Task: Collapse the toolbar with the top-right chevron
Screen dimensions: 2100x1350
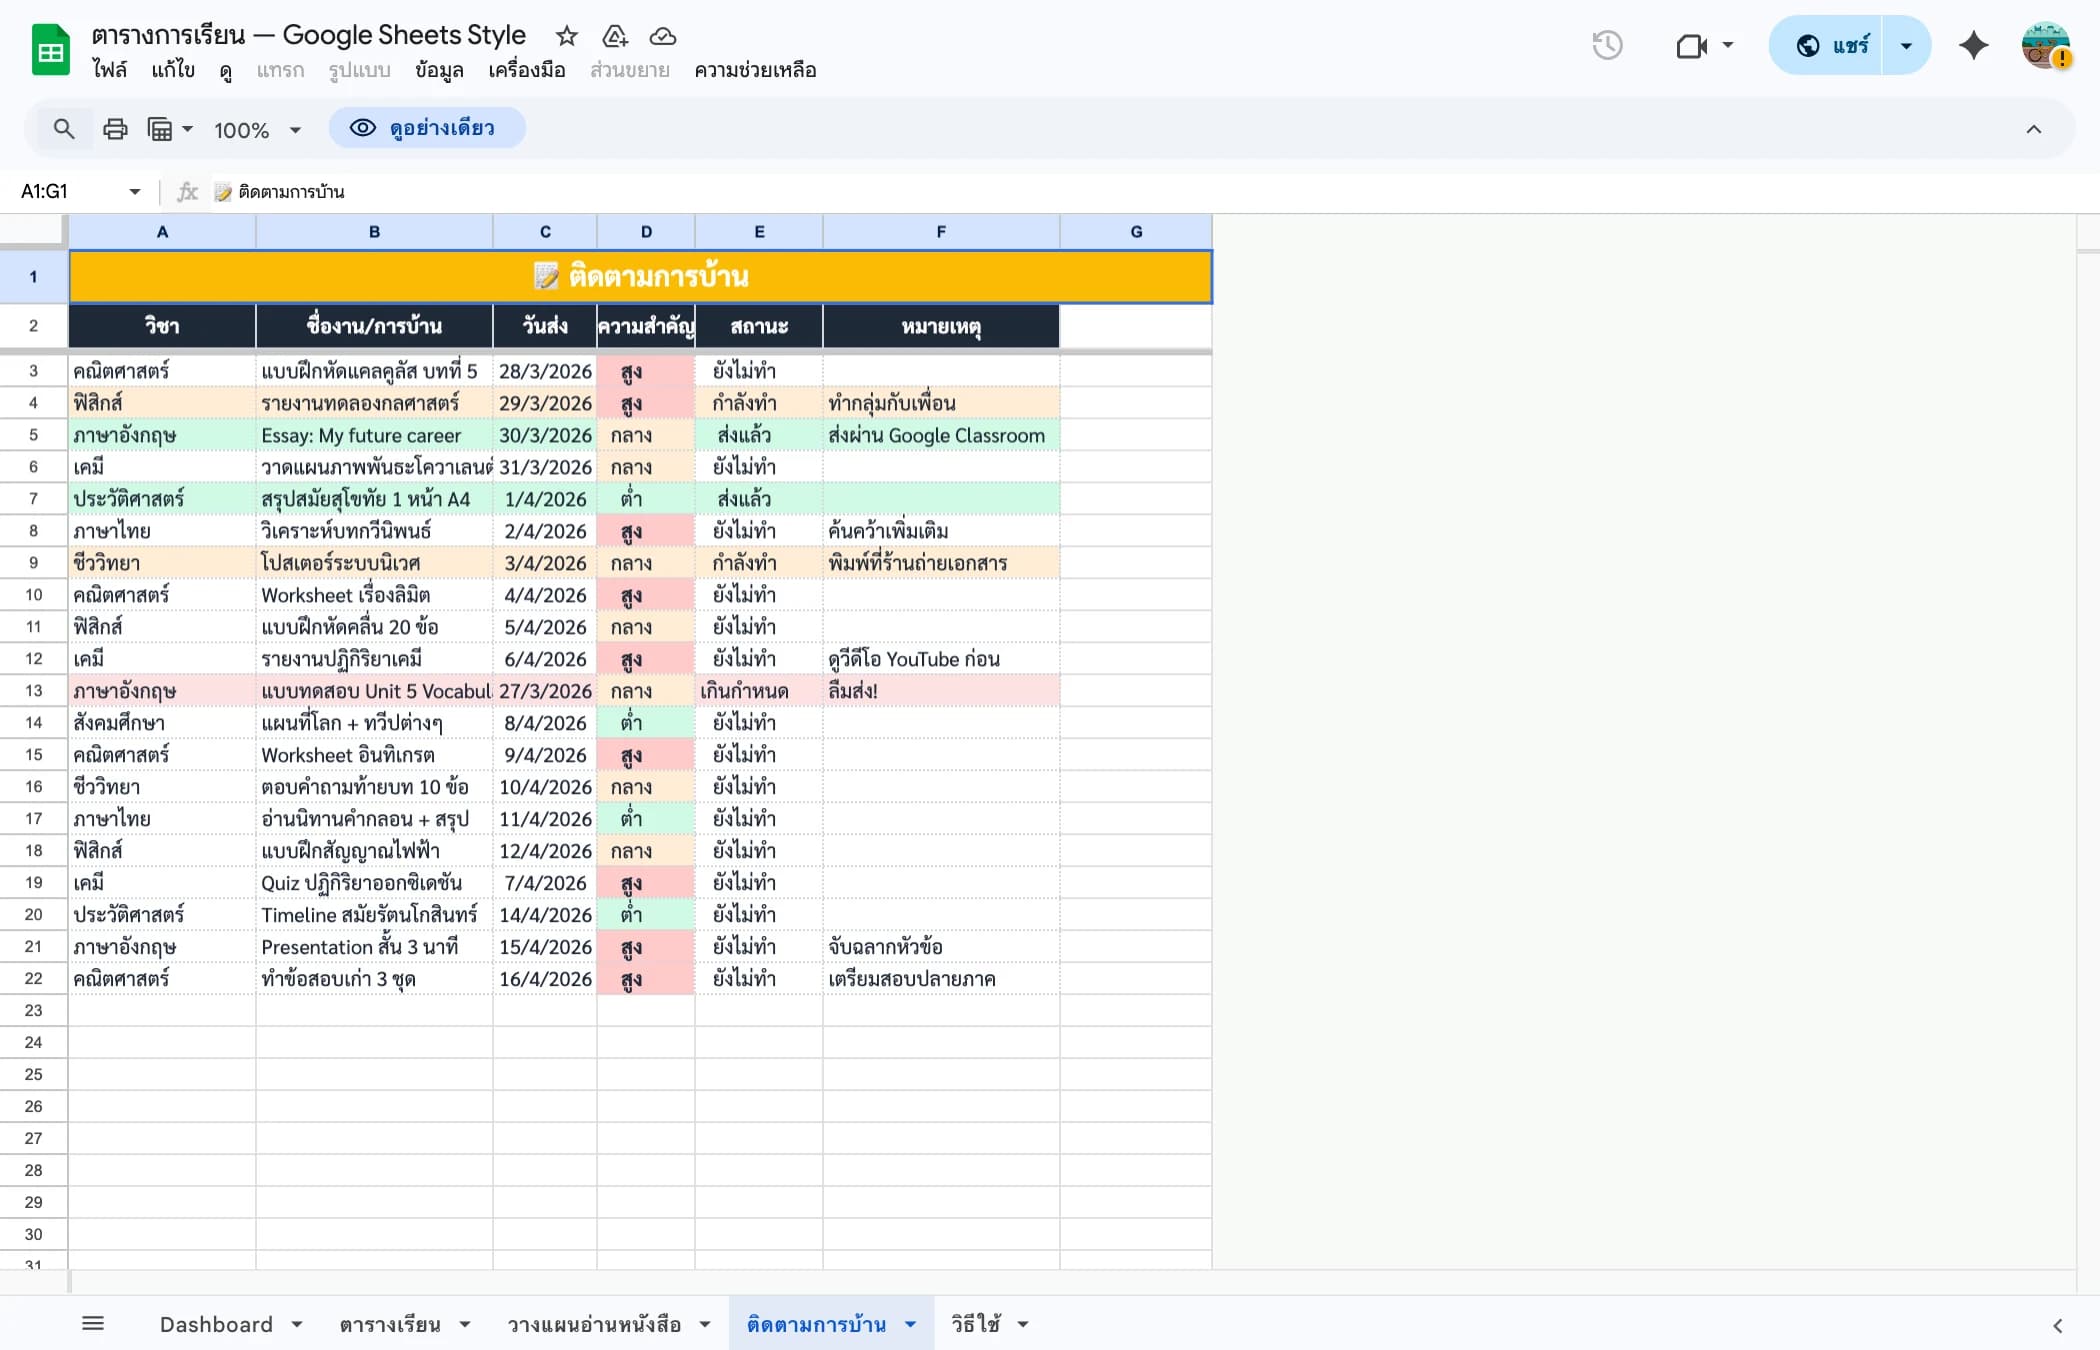Action: pyautogui.click(x=2033, y=128)
